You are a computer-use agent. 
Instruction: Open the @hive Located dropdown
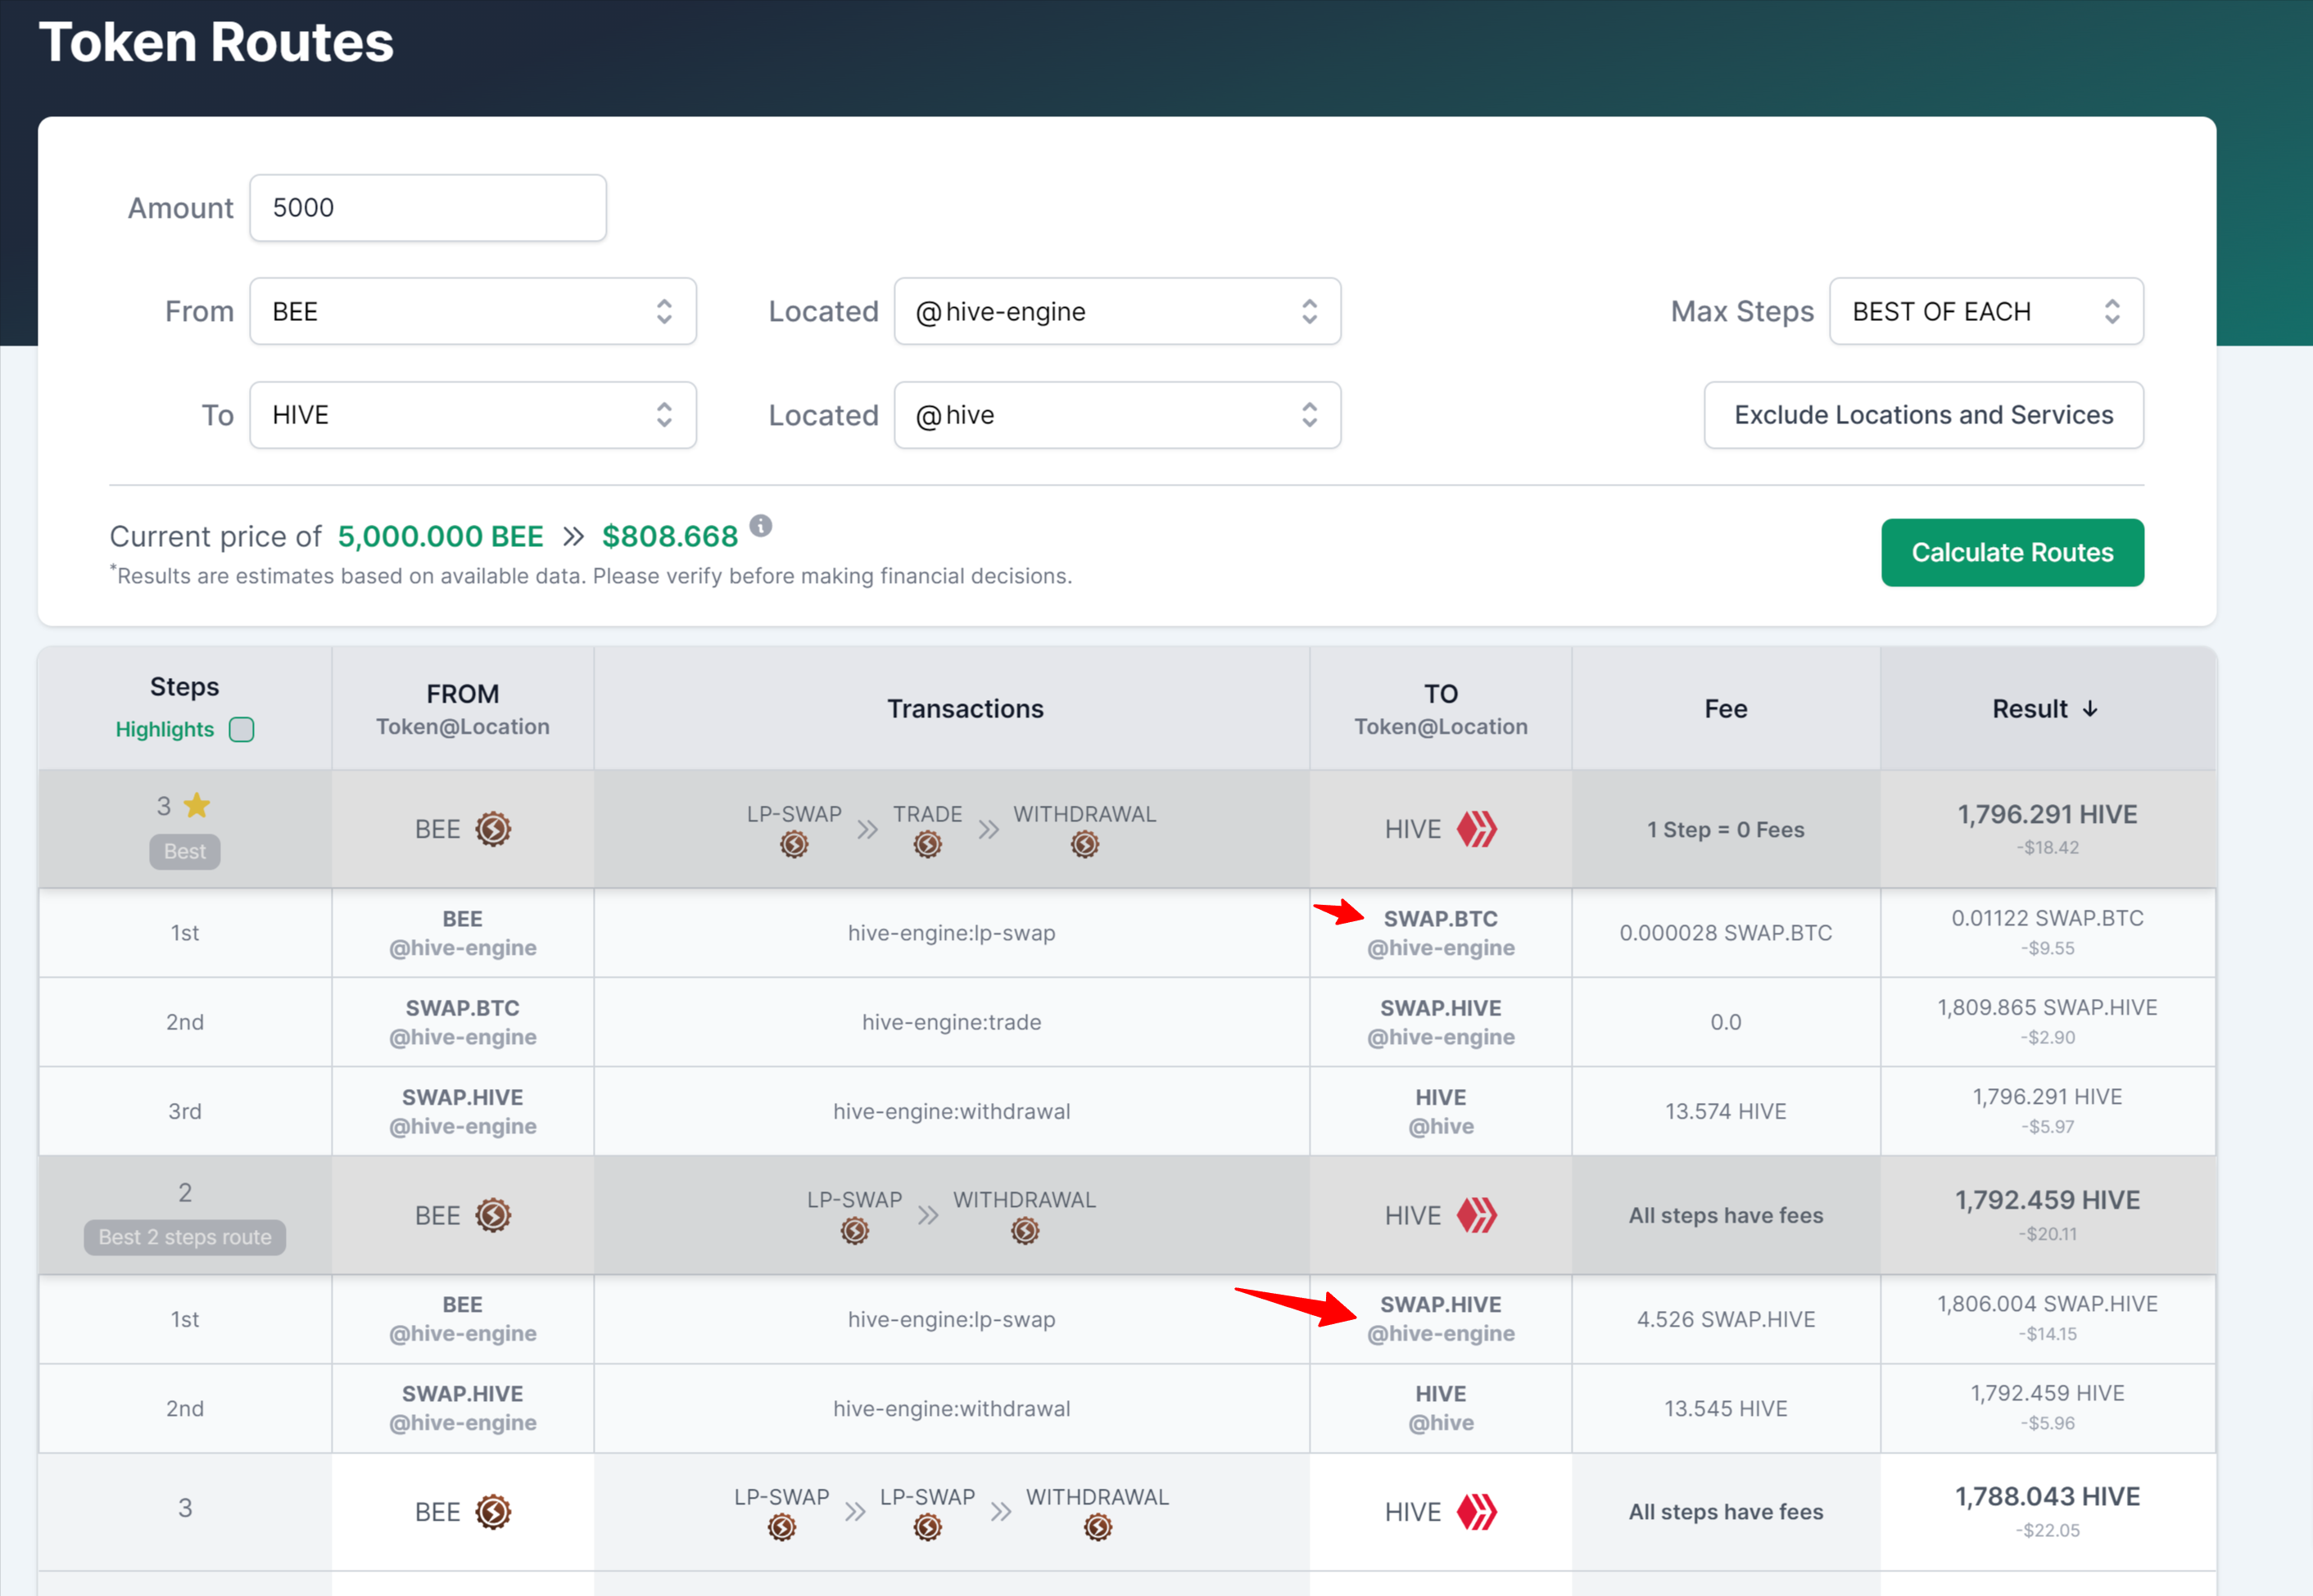[x=1117, y=415]
